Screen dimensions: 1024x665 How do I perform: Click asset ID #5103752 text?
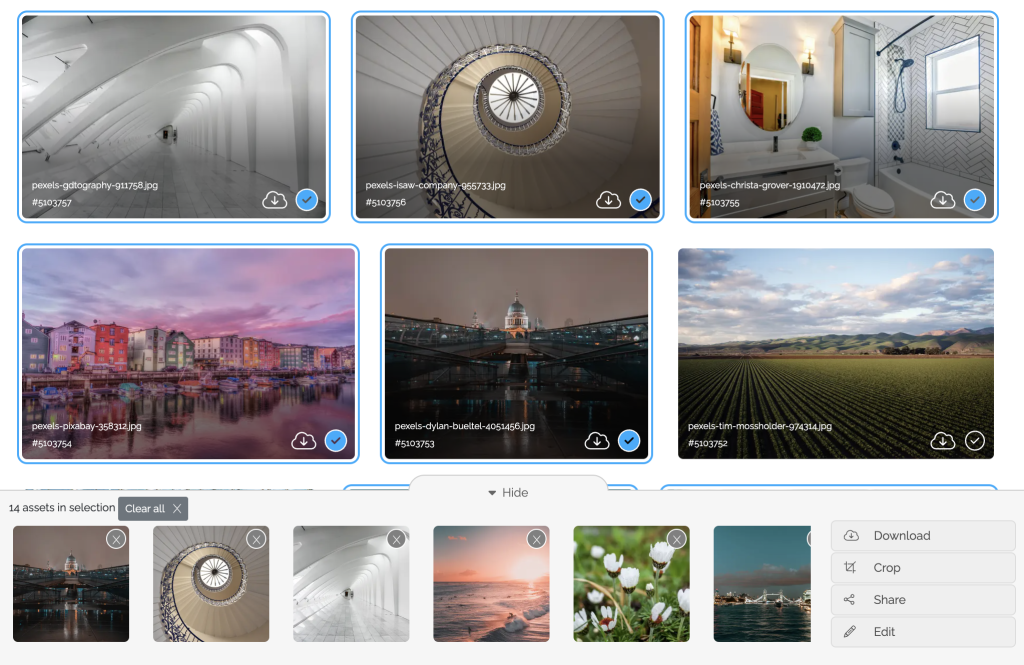pos(708,444)
